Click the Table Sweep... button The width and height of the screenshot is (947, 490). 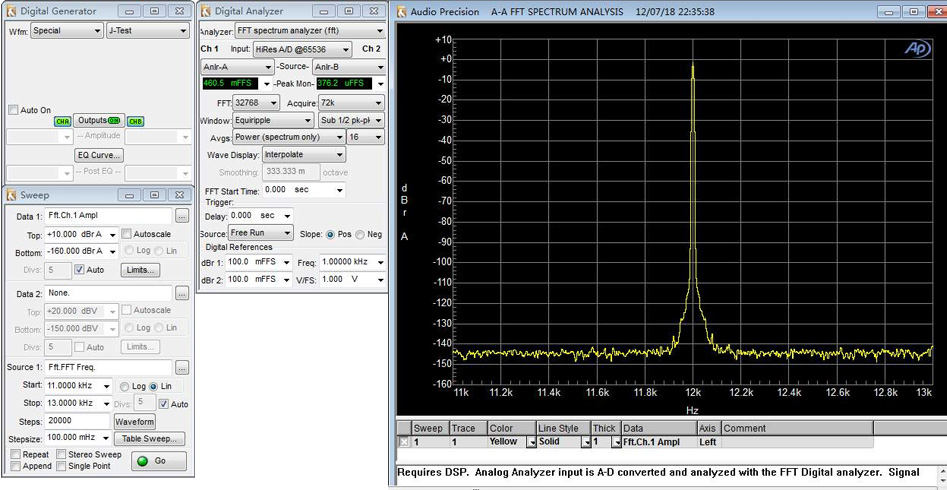[150, 439]
